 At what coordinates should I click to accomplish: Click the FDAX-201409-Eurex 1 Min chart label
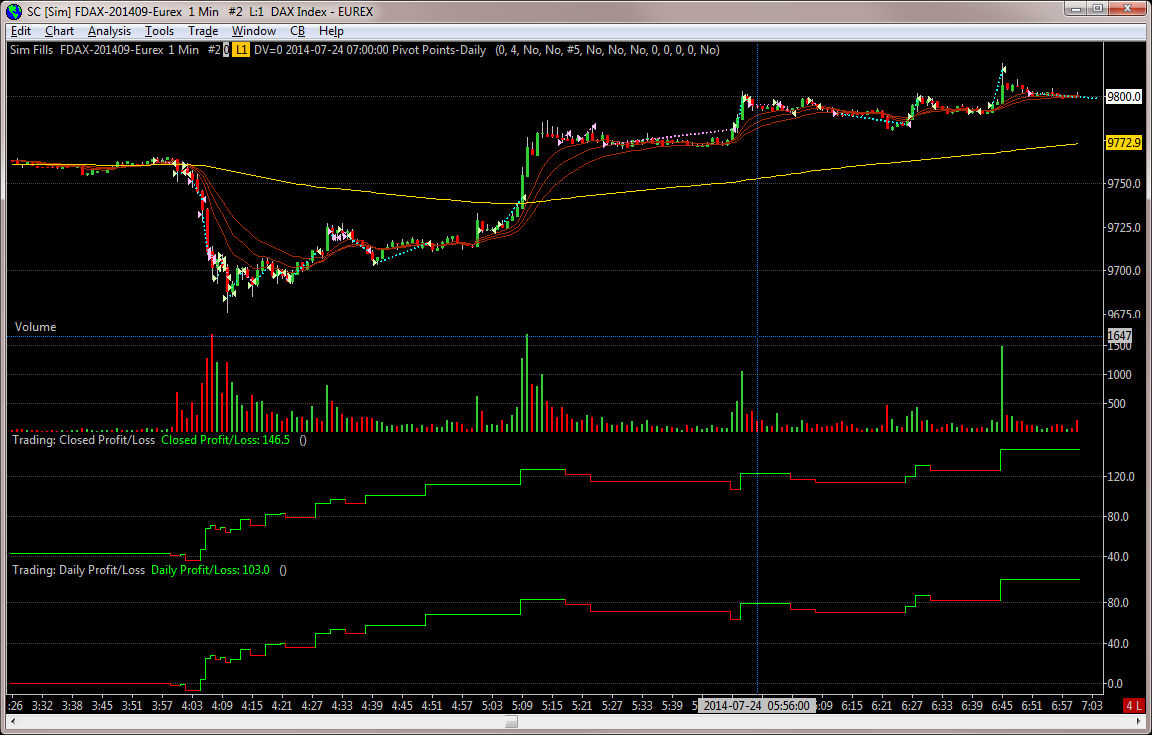pos(129,50)
